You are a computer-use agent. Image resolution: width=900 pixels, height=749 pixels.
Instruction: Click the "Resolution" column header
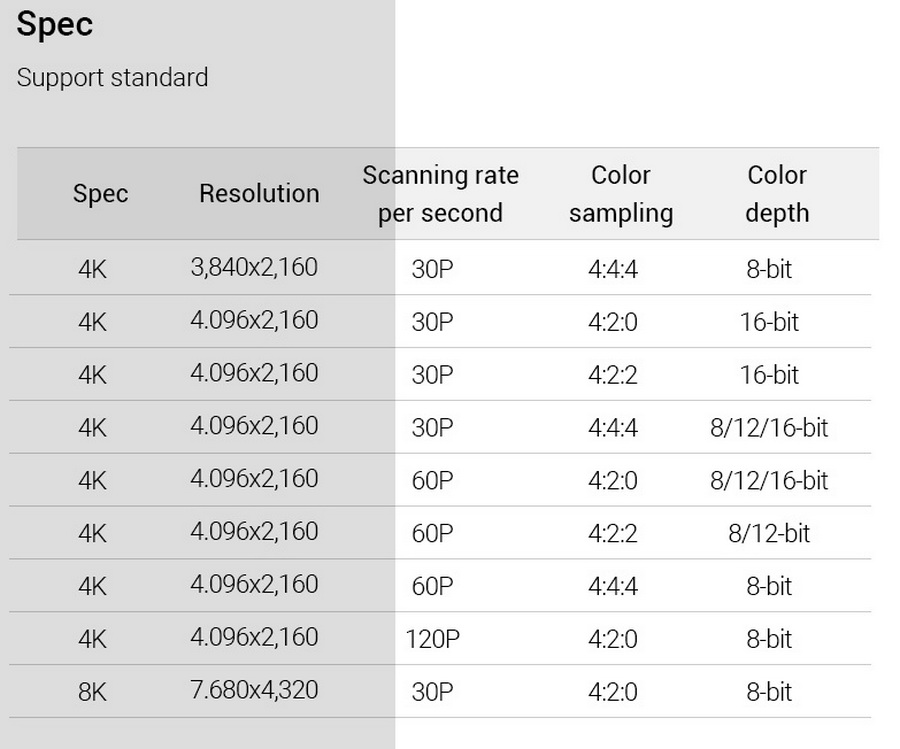point(259,193)
